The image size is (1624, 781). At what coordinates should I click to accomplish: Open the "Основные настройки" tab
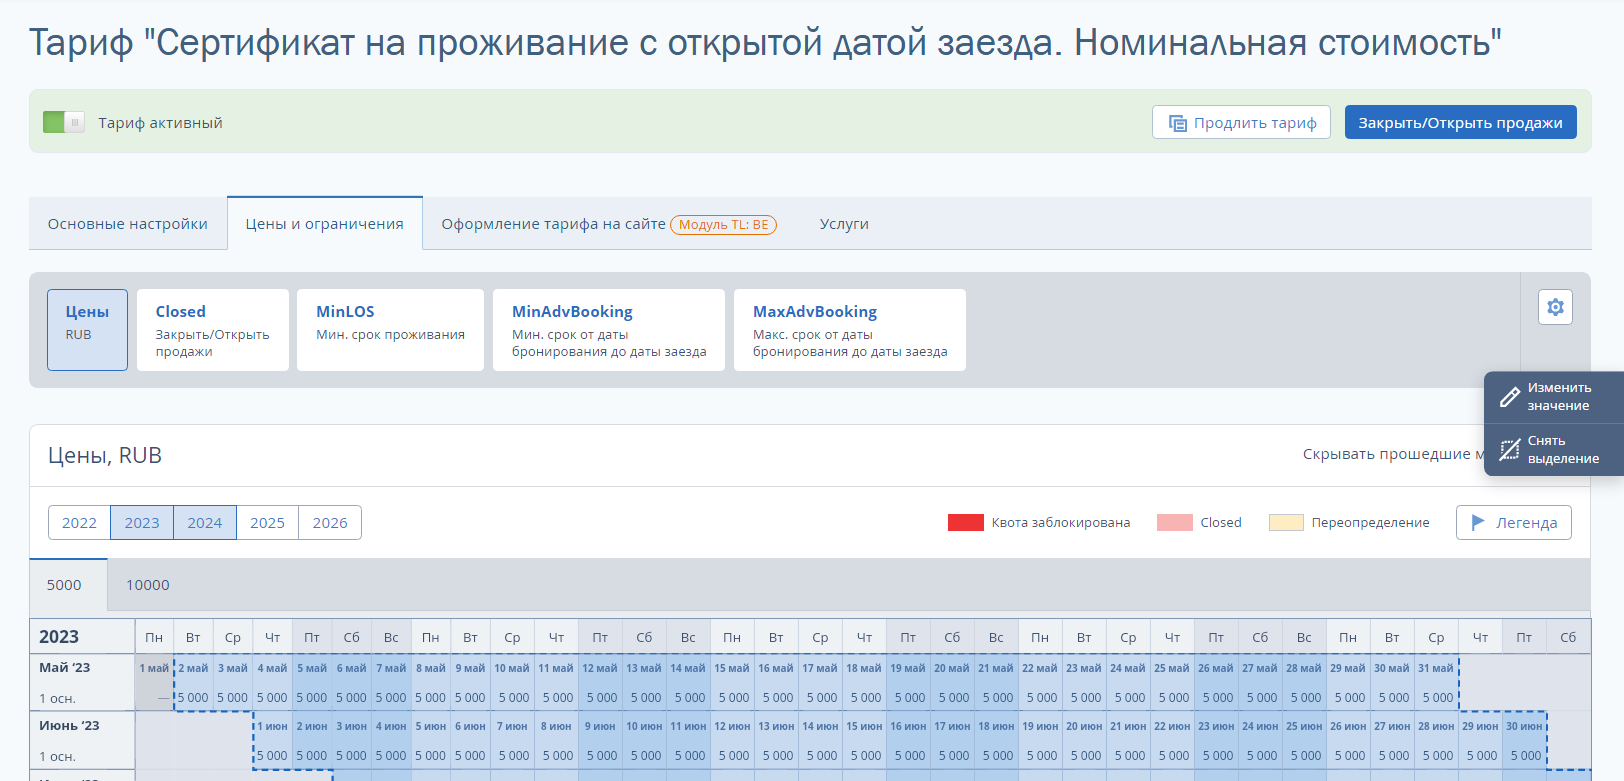click(128, 224)
